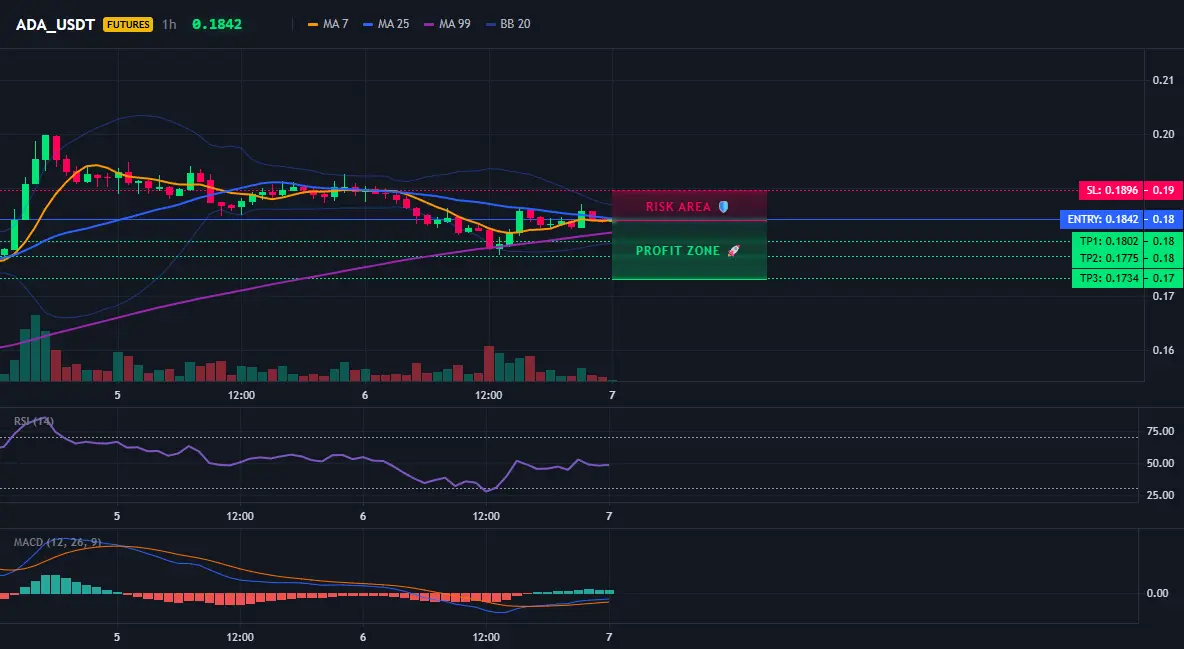Viewport: 1184px width, 649px height.
Task: Click the tall green candle peaking near 0.20
Action: tap(45, 148)
